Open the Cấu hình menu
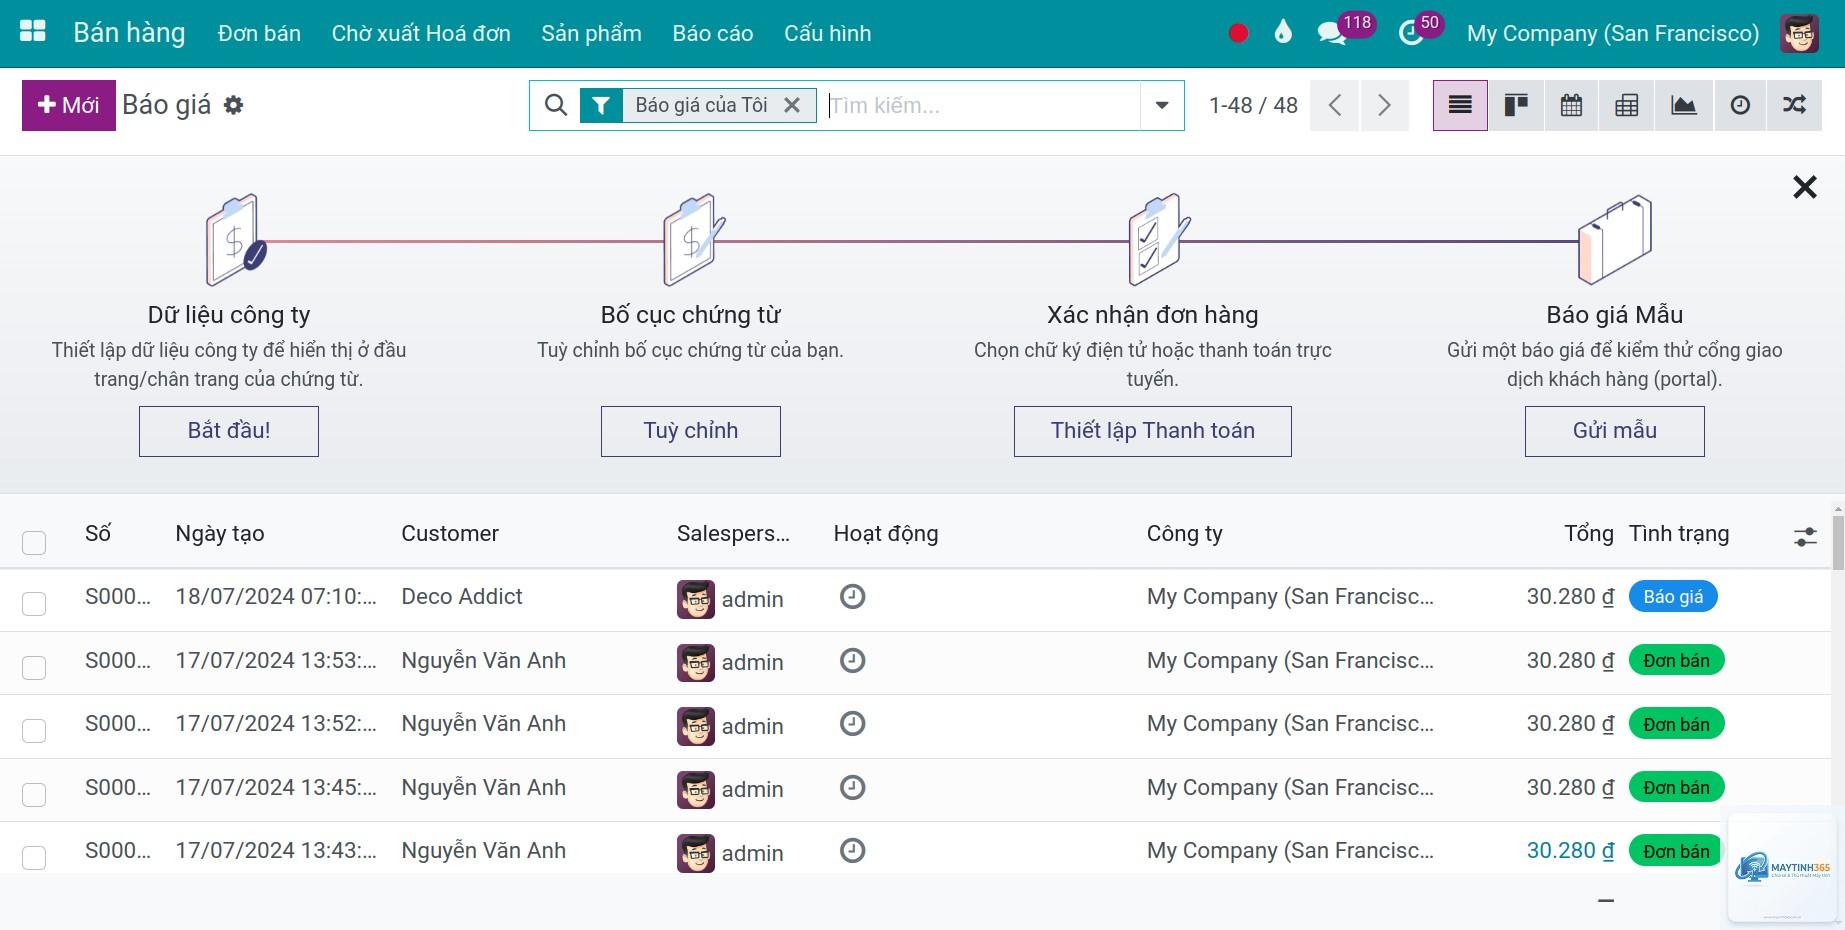Image resolution: width=1845 pixels, height=930 pixels. point(827,33)
